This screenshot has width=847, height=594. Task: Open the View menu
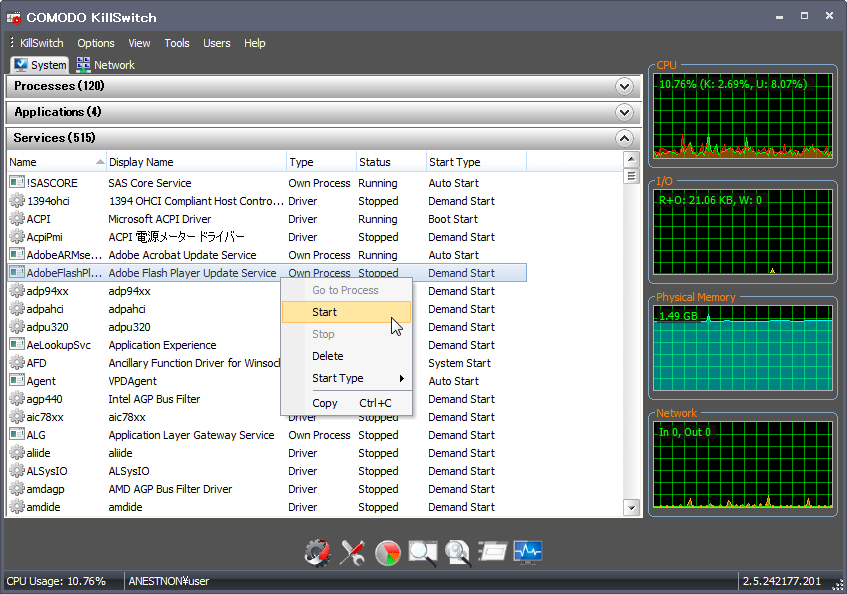point(139,43)
